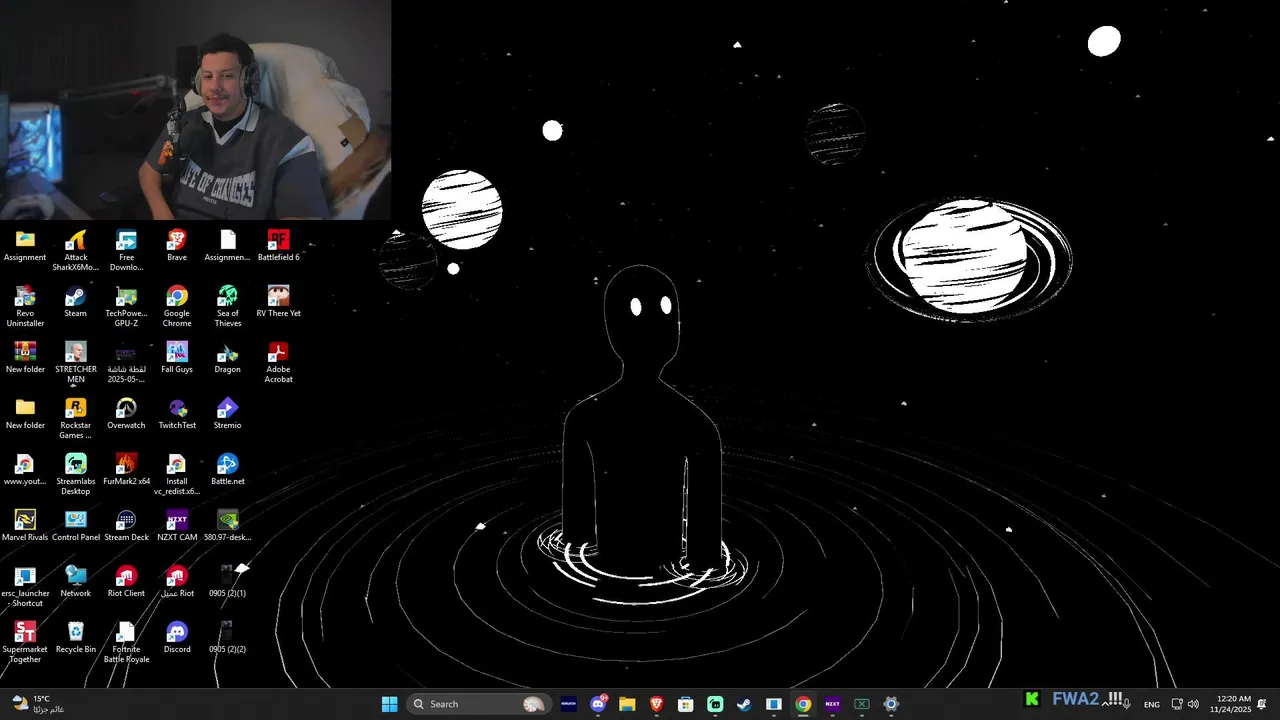Select the Supermarket Together shortcut

click(x=25, y=643)
